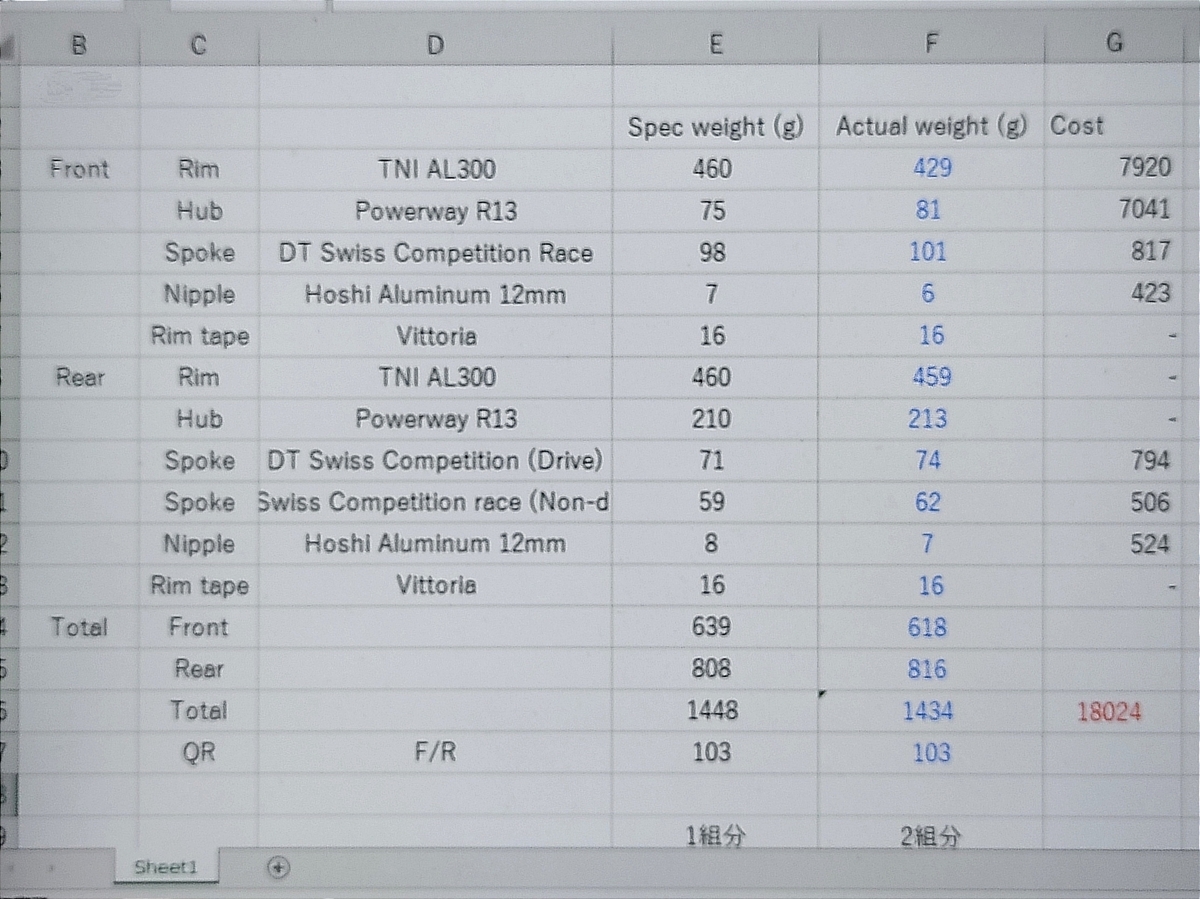Screen dimensions: 1200x899
Task: Select column D header
Action: 435,43
